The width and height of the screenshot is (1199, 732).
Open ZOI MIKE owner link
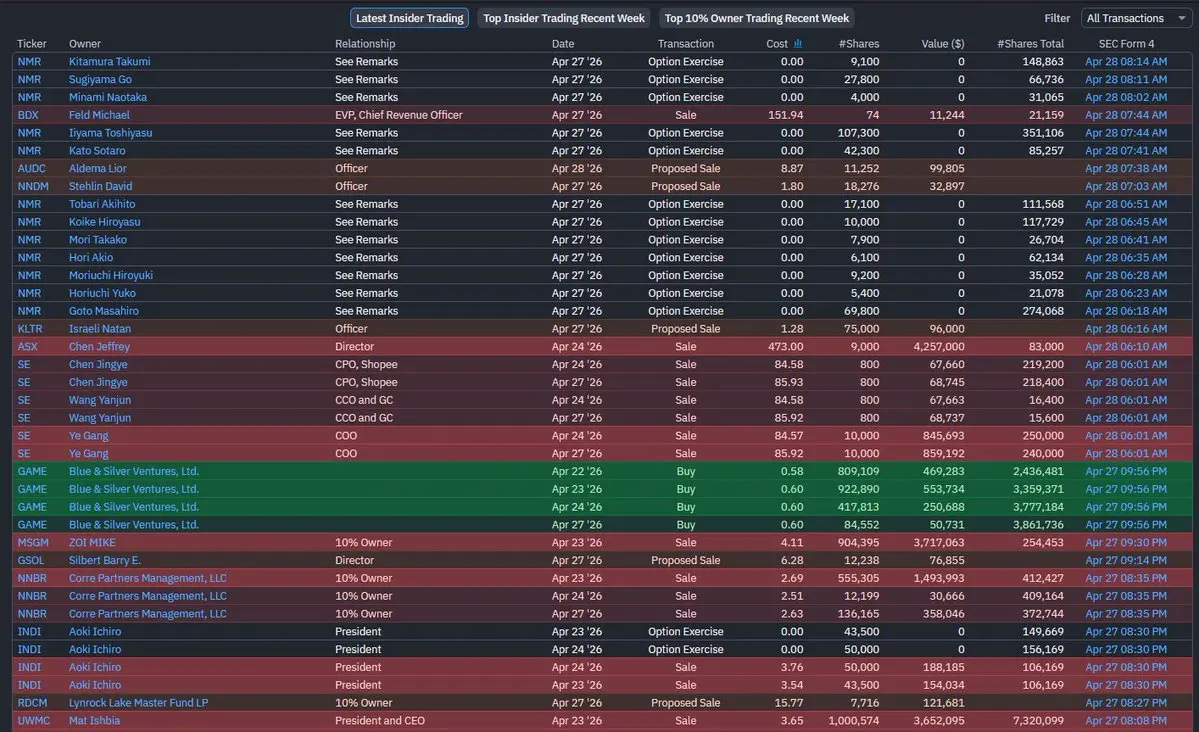(x=93, y=543)
